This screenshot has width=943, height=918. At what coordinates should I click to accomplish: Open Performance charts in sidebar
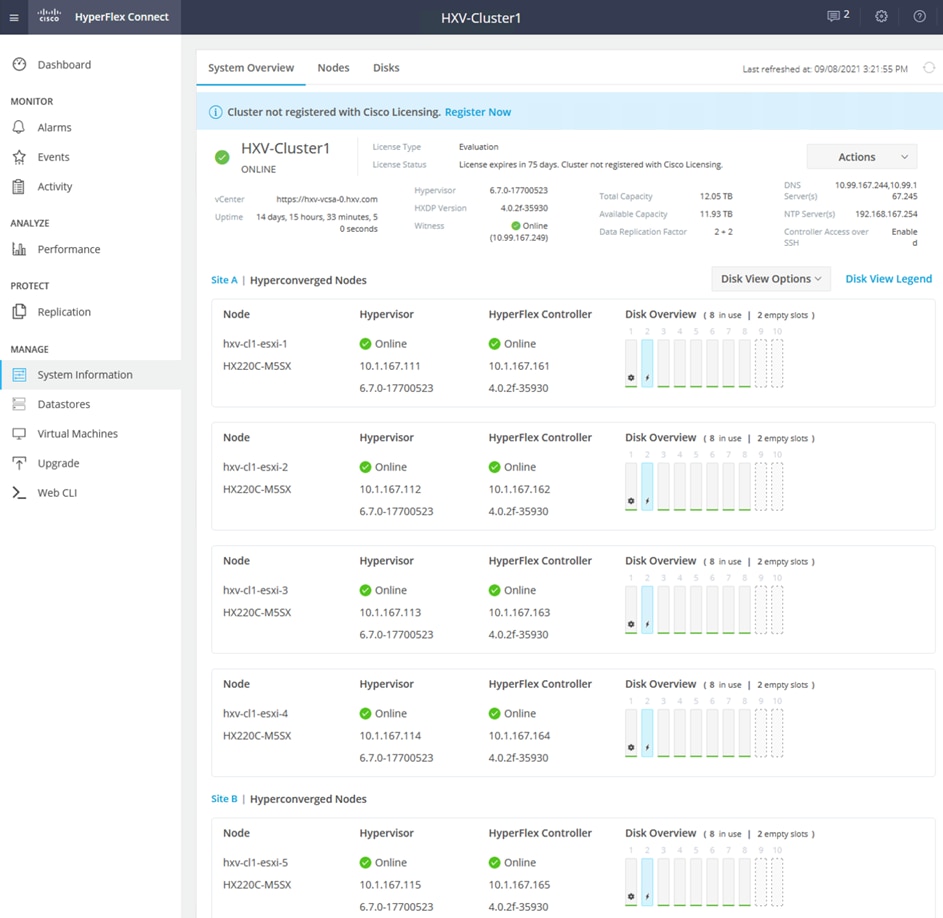click(69, 249)
